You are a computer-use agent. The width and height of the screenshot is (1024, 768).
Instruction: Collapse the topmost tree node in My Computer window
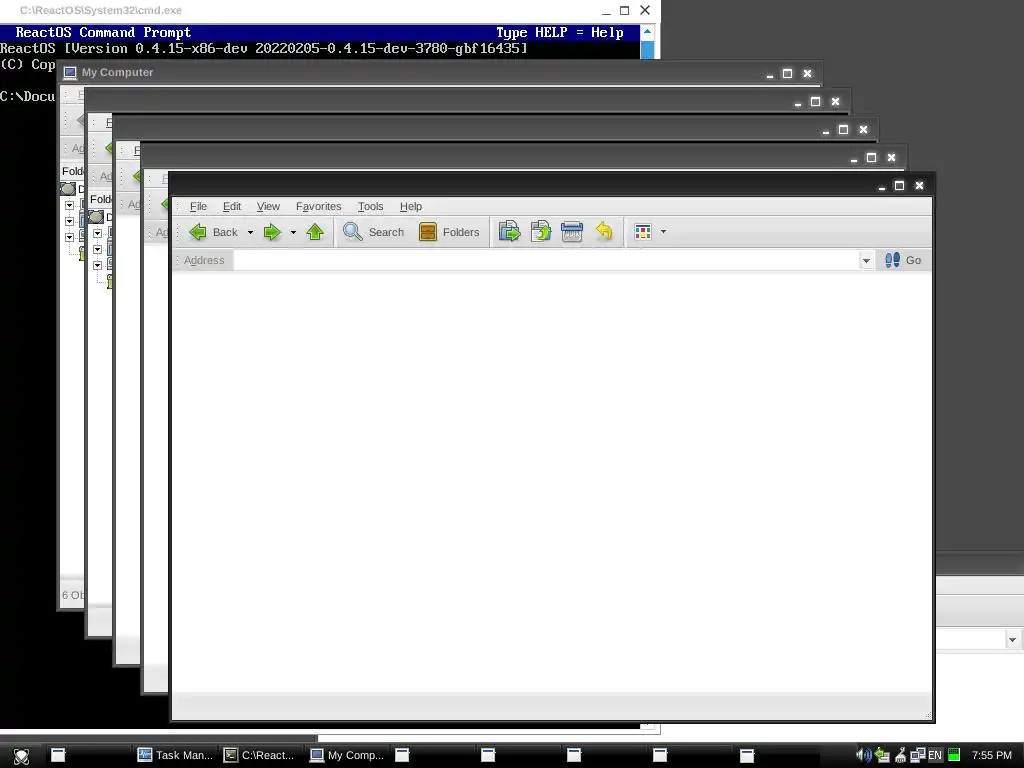point(69,205)
